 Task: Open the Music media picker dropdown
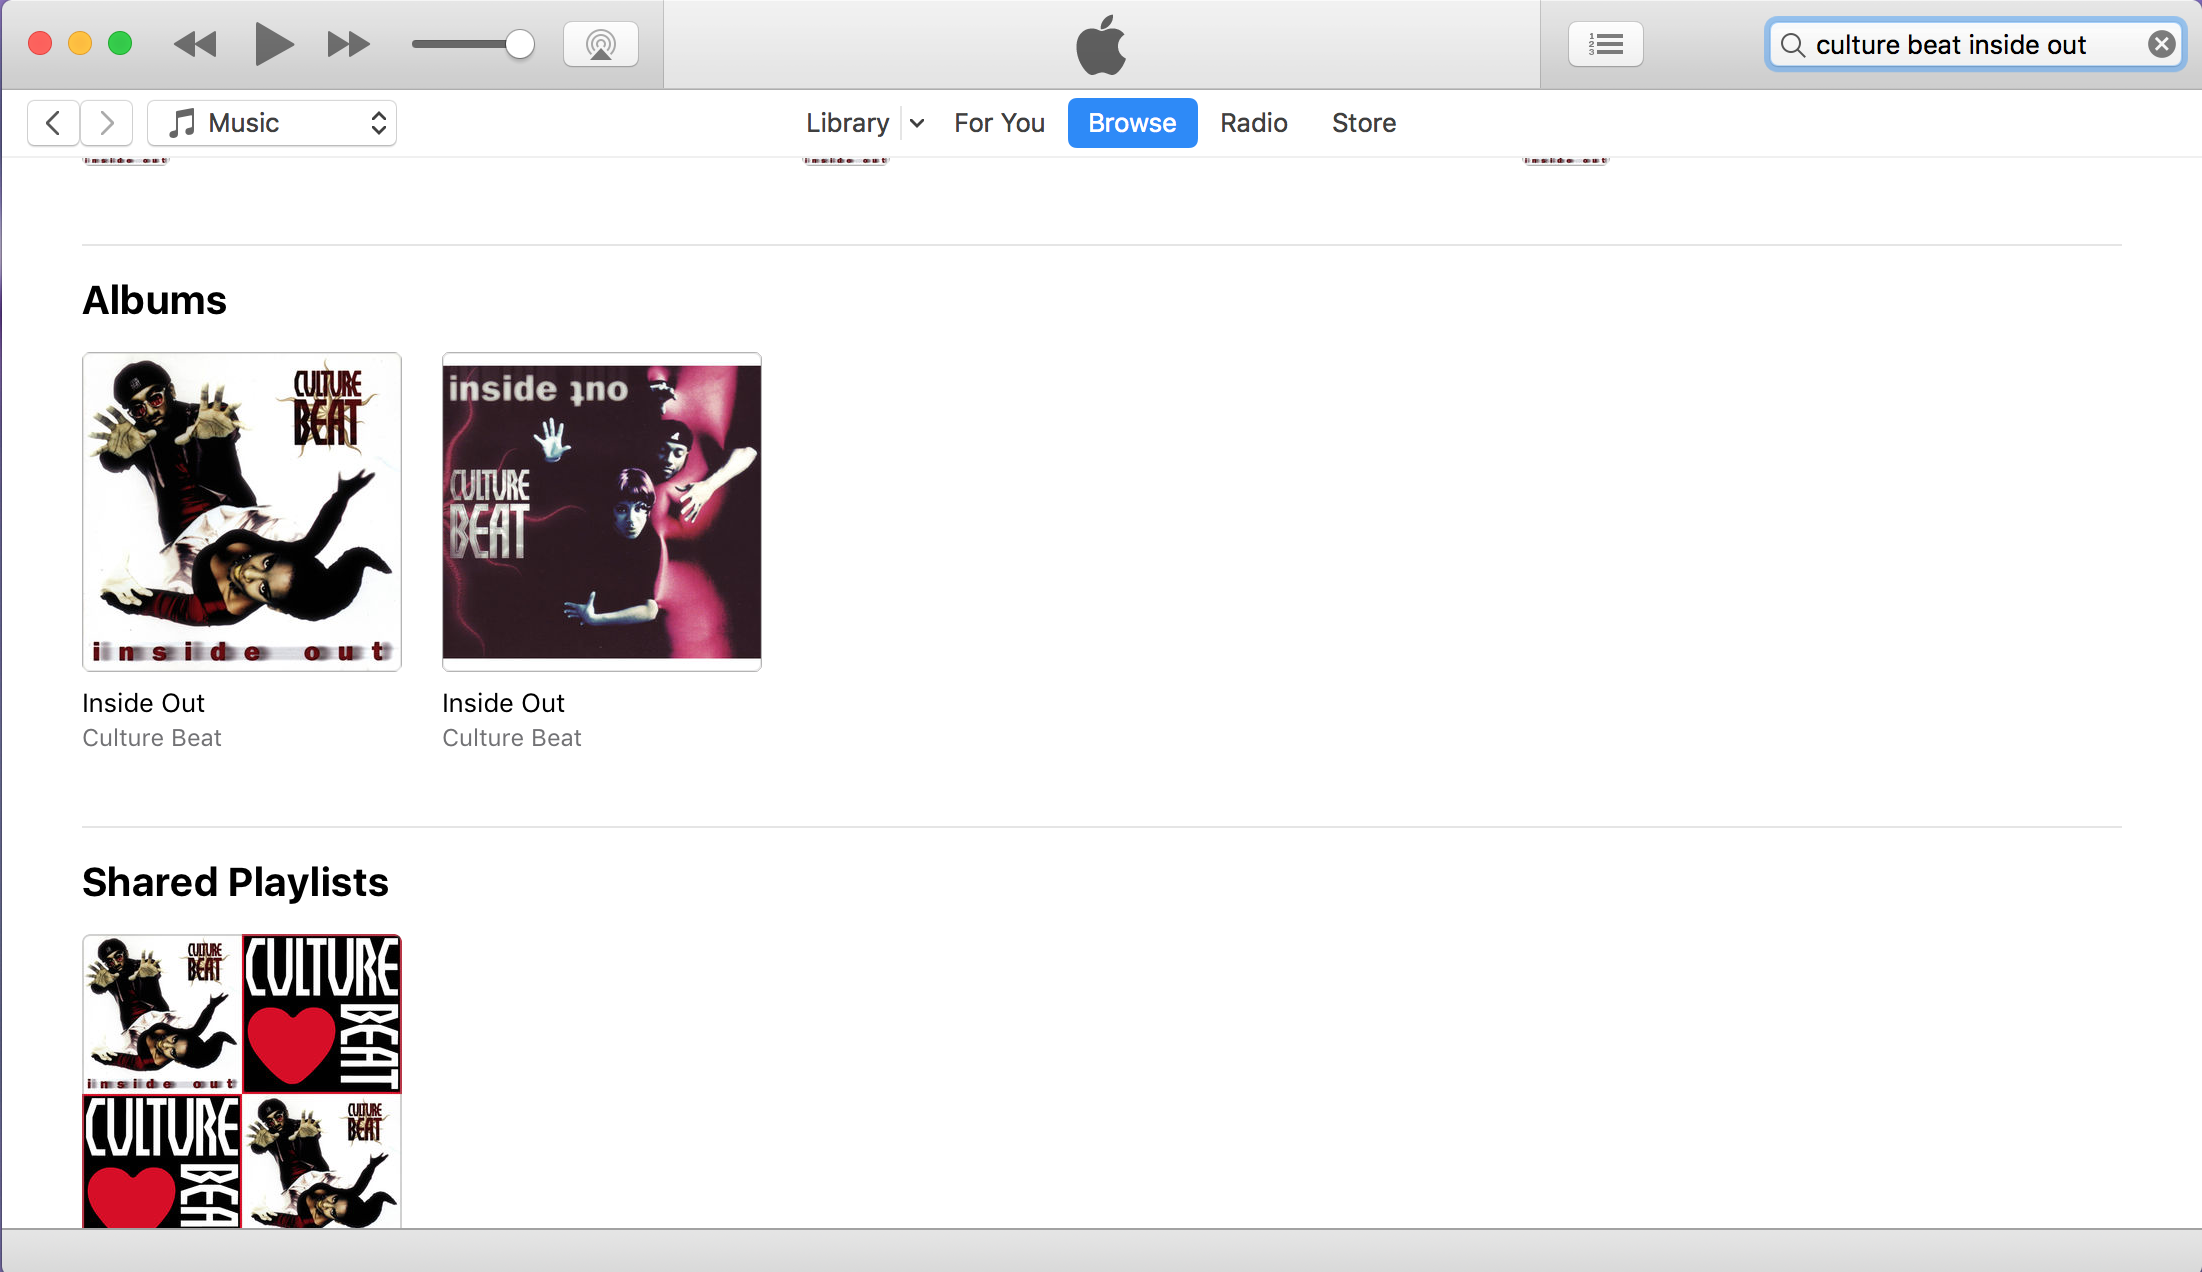pos(272,123)
